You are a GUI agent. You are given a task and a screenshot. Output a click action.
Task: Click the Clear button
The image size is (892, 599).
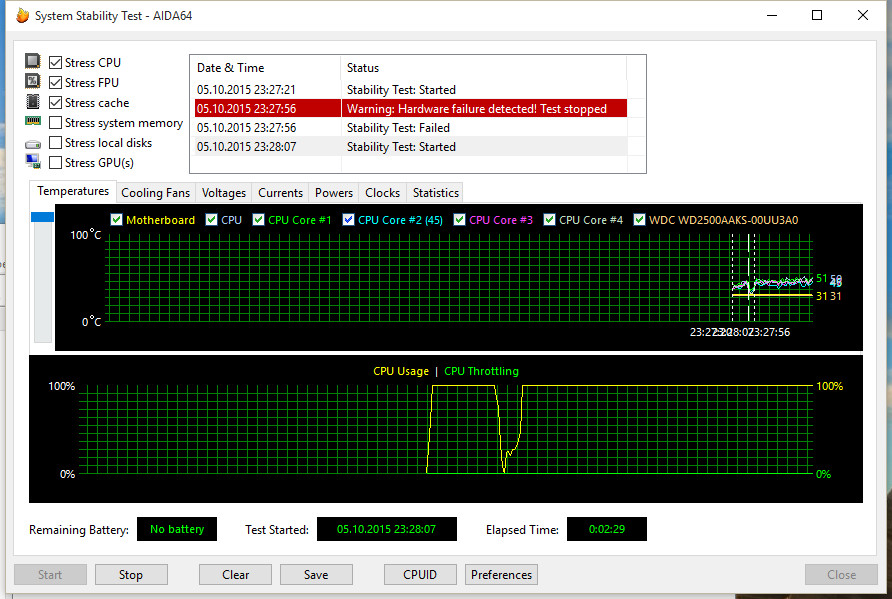pyautogui.click(x=236, y=575)
